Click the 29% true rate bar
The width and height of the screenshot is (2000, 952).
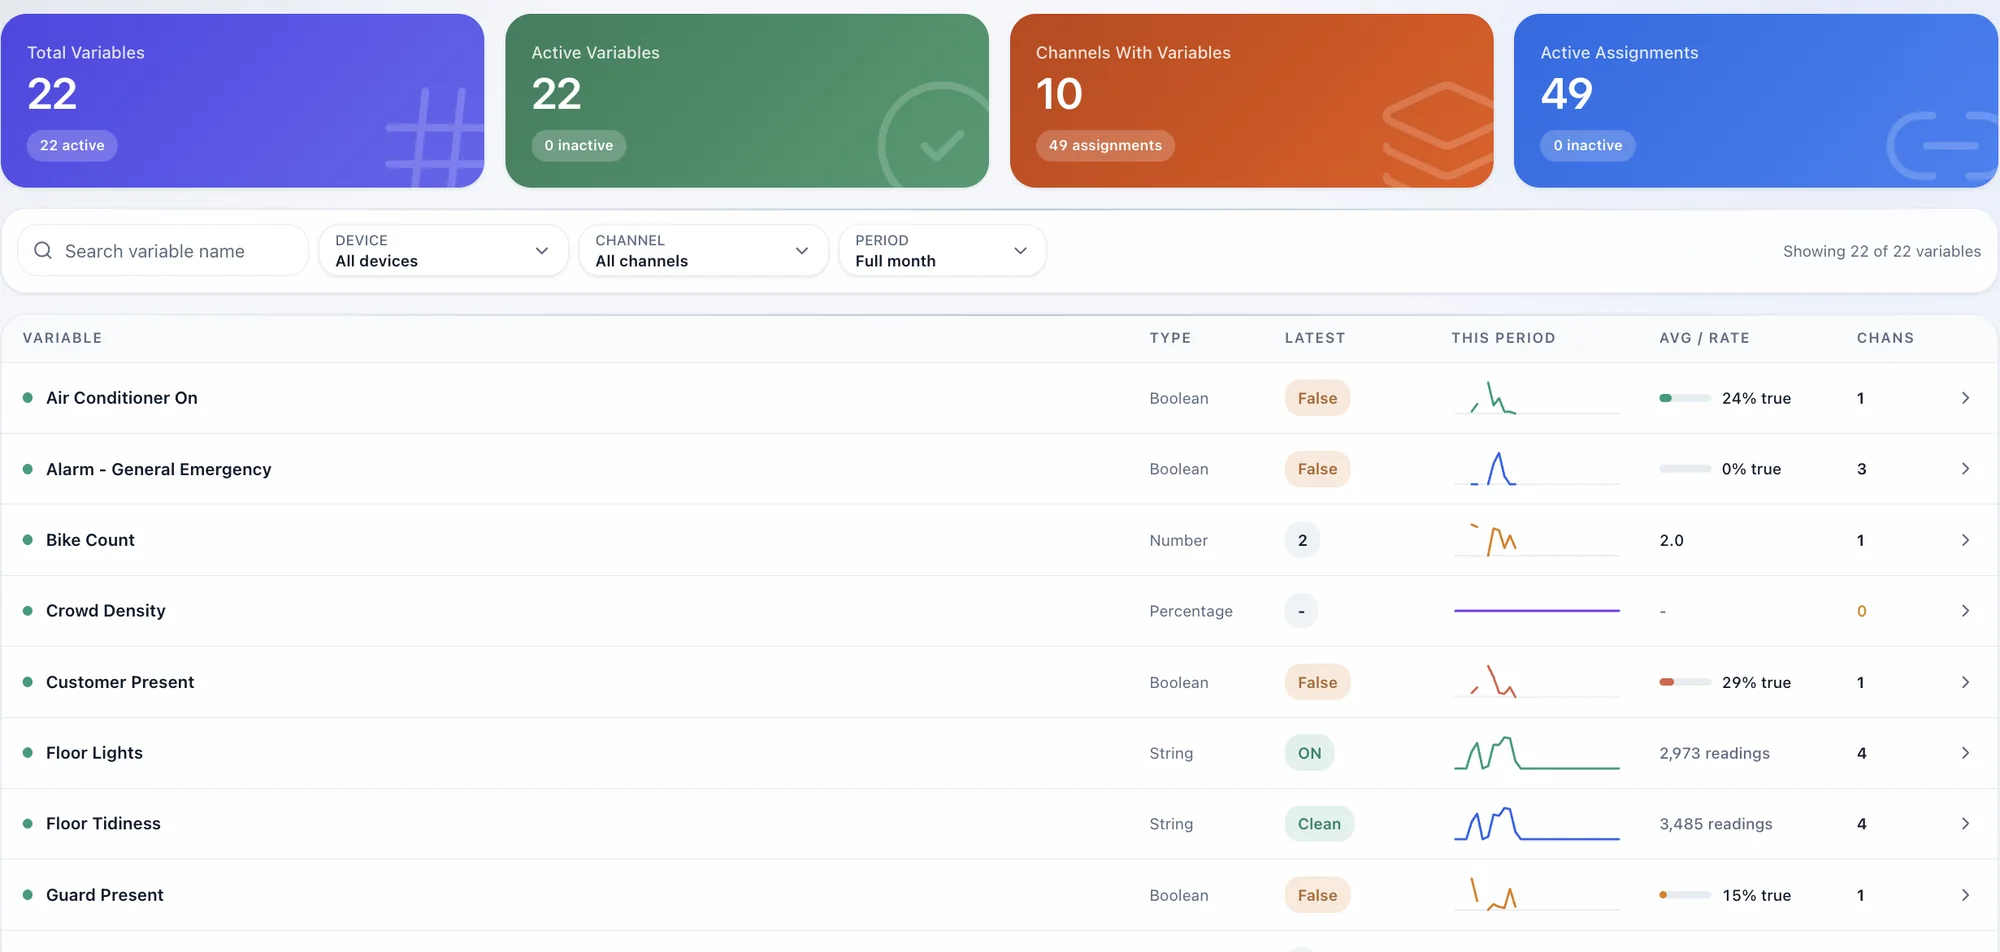coord(1685,682)
